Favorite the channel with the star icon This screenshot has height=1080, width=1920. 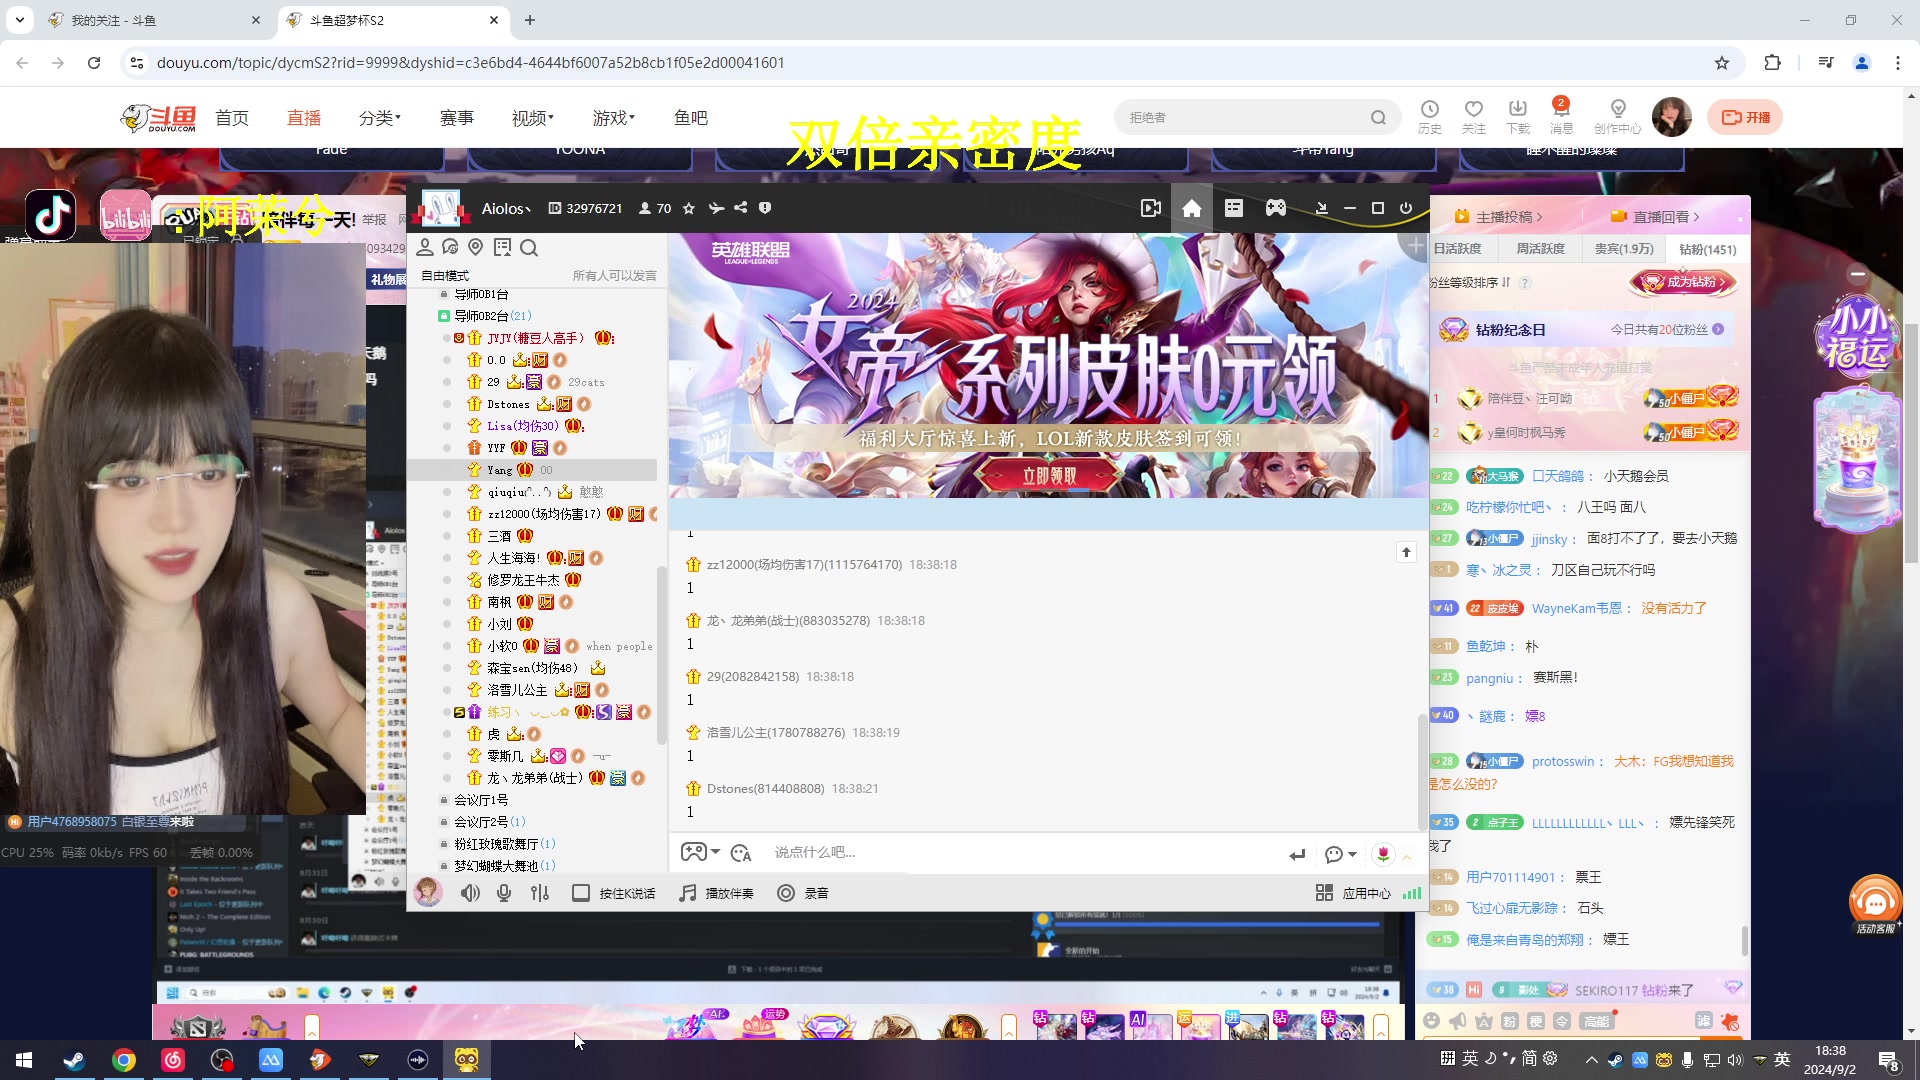688,208
